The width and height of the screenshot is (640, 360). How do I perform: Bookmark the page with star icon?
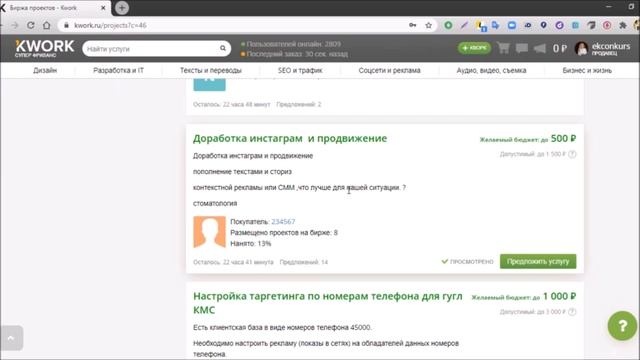[429, 25]
